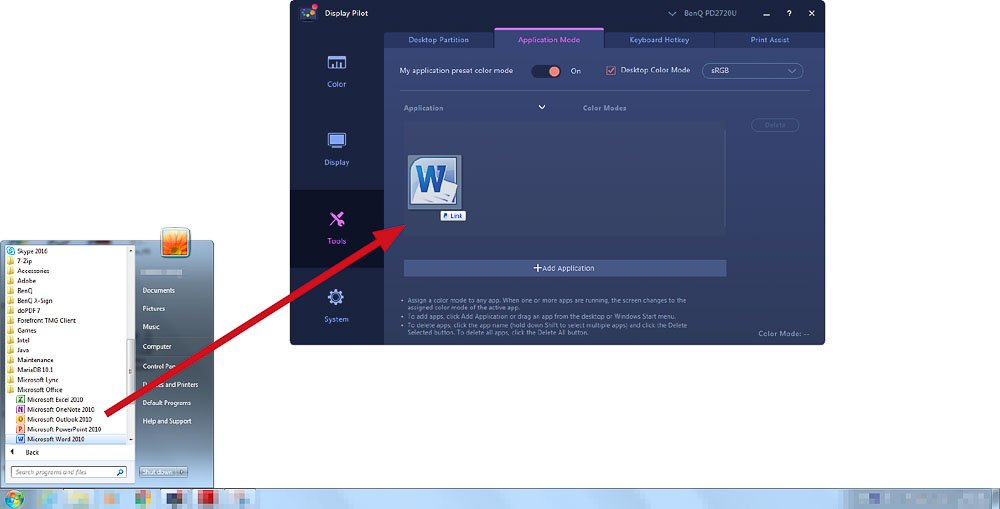
Task: Expand the Adobe folder
Action: coord(21,281)
